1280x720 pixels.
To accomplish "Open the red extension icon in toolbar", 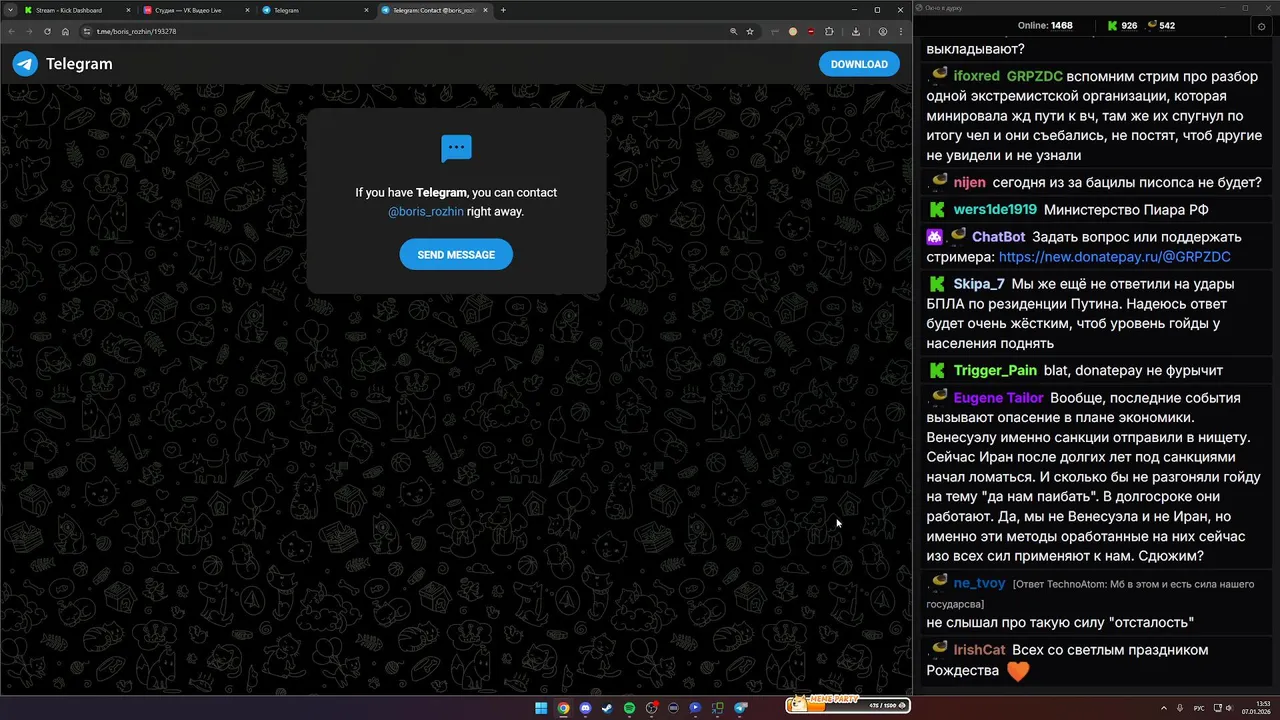I will 811,31.
